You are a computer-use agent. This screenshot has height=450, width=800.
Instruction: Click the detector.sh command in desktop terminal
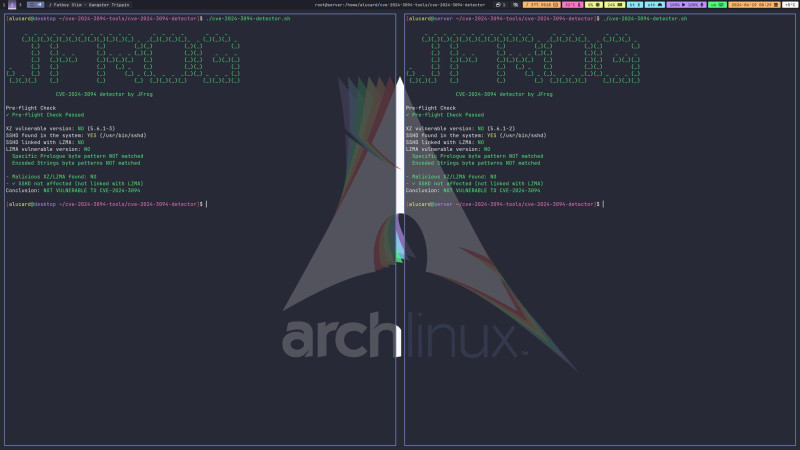coord(248,18)
